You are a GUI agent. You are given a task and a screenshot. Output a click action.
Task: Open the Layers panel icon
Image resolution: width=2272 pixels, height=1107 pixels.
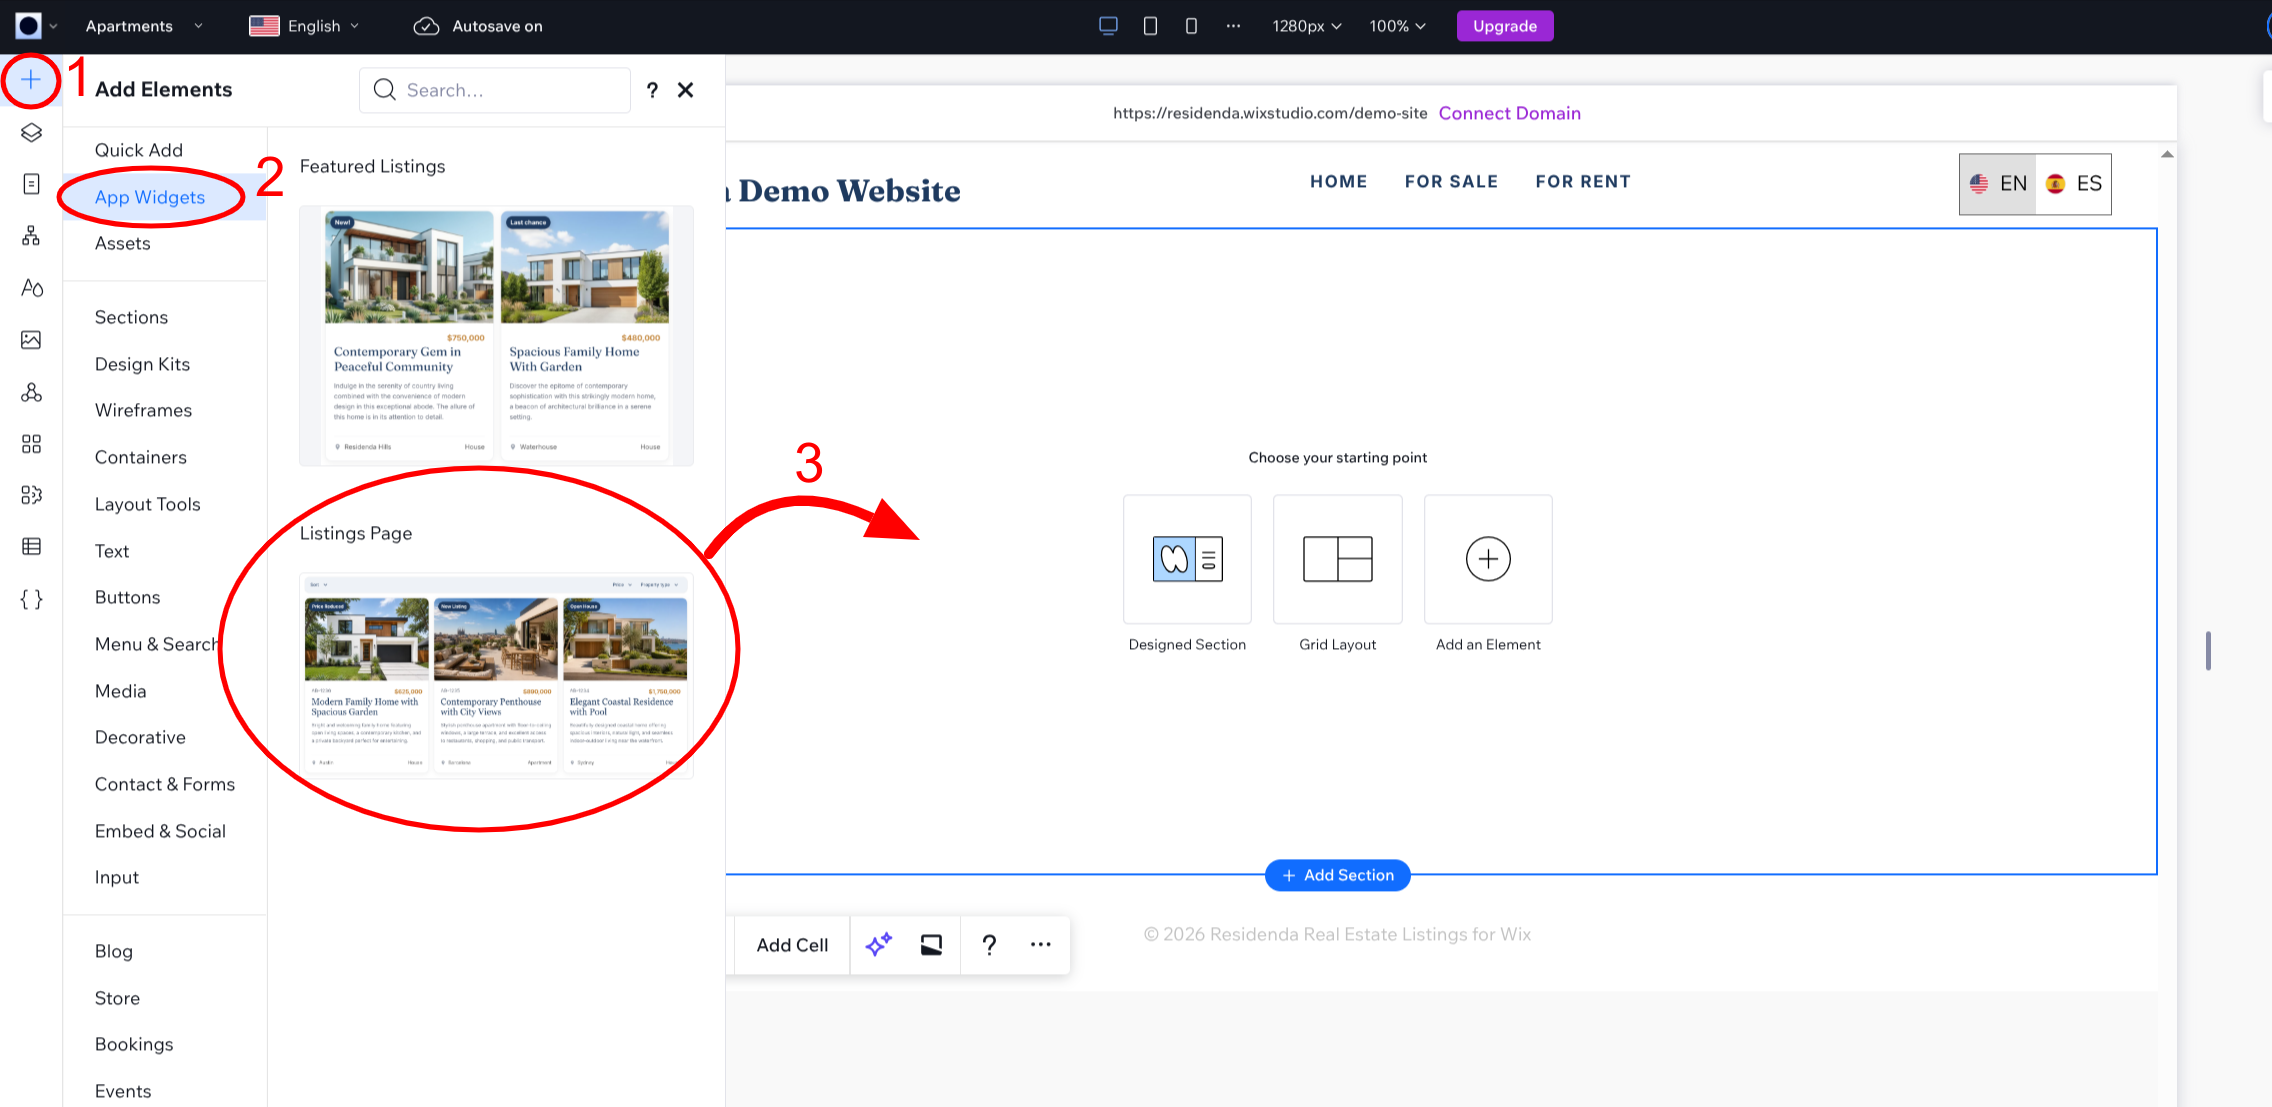(x=31, y=132)
